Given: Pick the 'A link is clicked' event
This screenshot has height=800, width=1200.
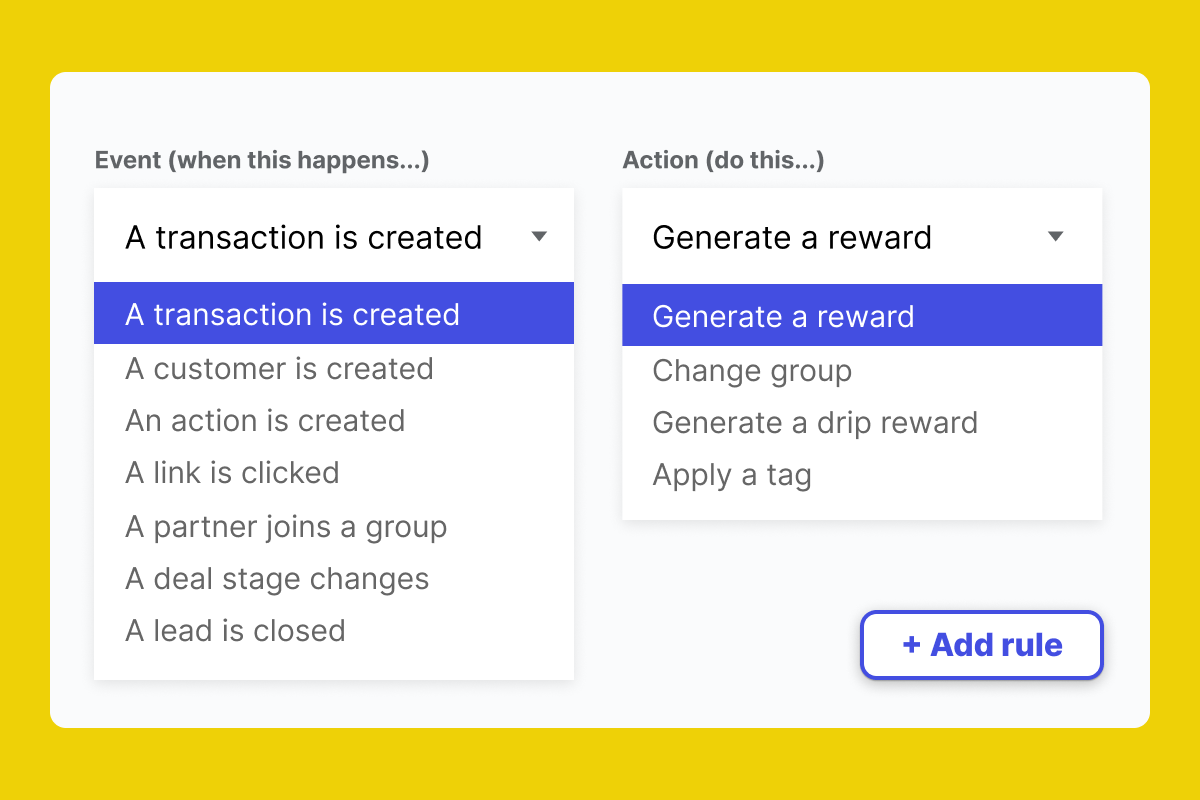Looking at the screenshot, I should (232, 472).
